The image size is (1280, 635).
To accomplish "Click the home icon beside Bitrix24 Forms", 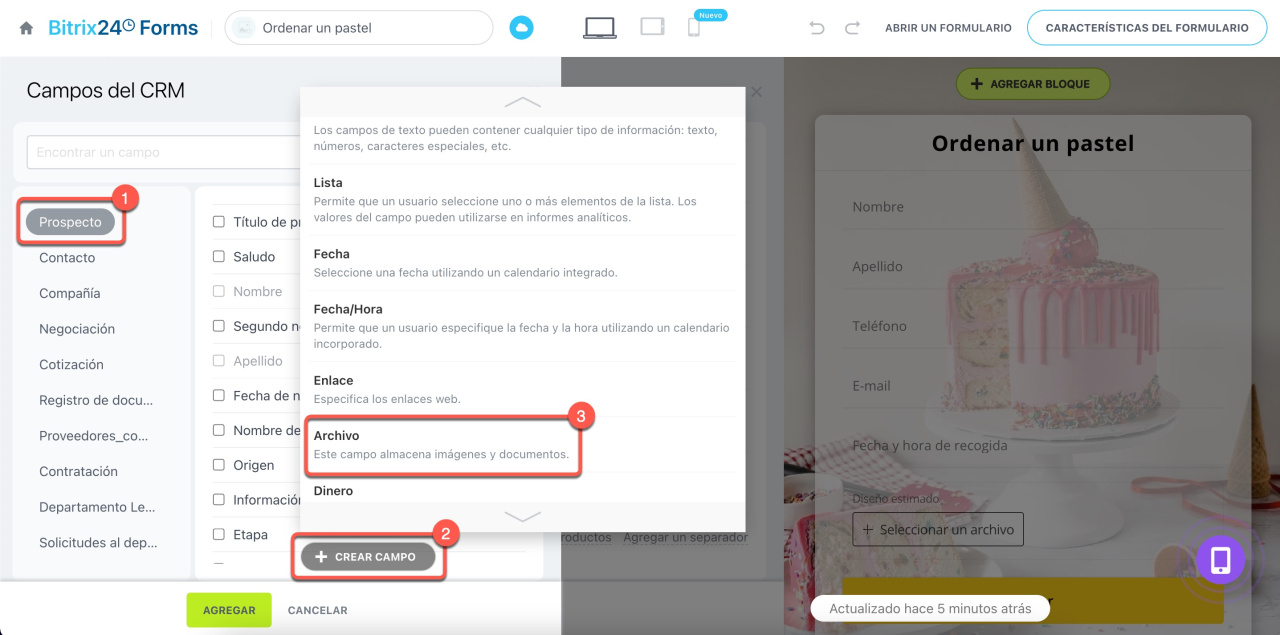I will coord(26,28).
